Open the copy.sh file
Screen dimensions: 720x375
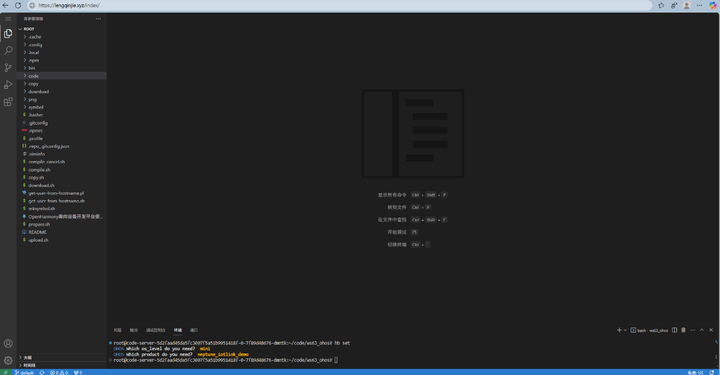click(62, 177)
